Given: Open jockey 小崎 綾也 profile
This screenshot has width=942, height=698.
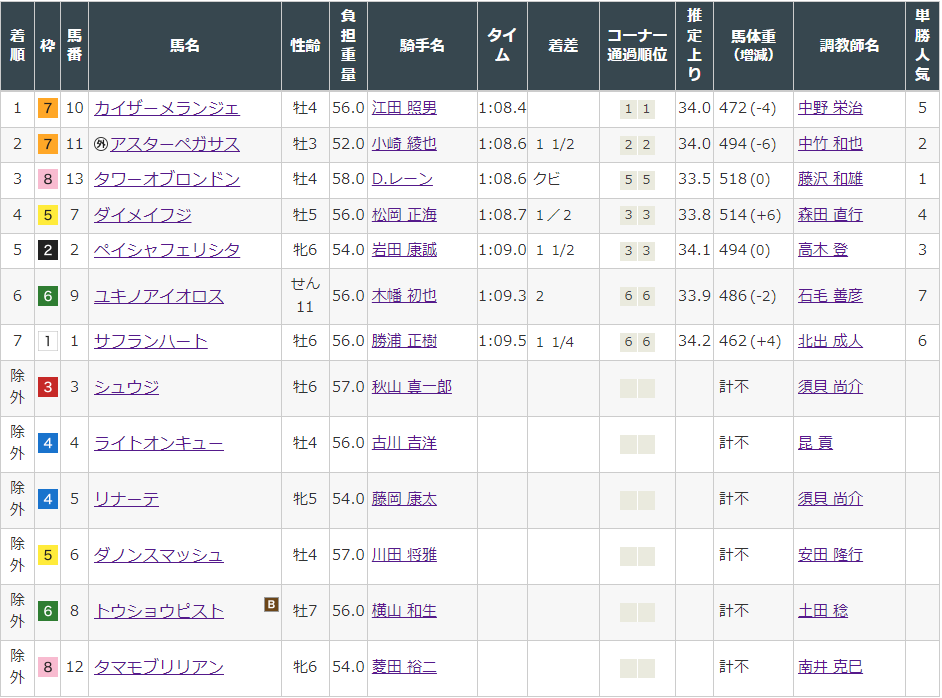Looking at the screenshot, I should pyautogui.click(x=404, y=144).
